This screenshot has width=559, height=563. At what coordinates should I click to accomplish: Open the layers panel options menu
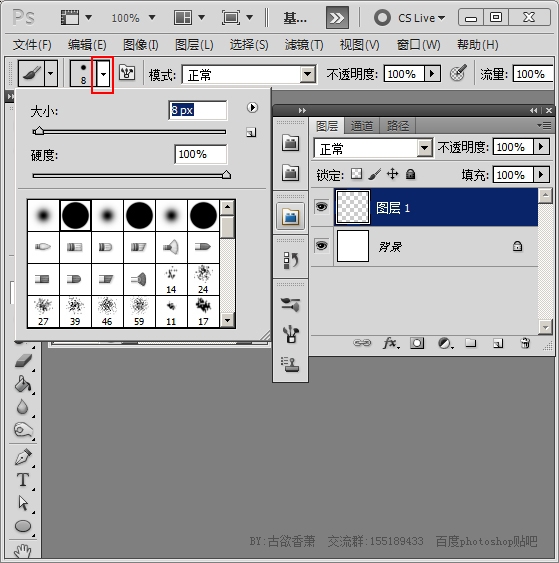(x=544, y=125)
